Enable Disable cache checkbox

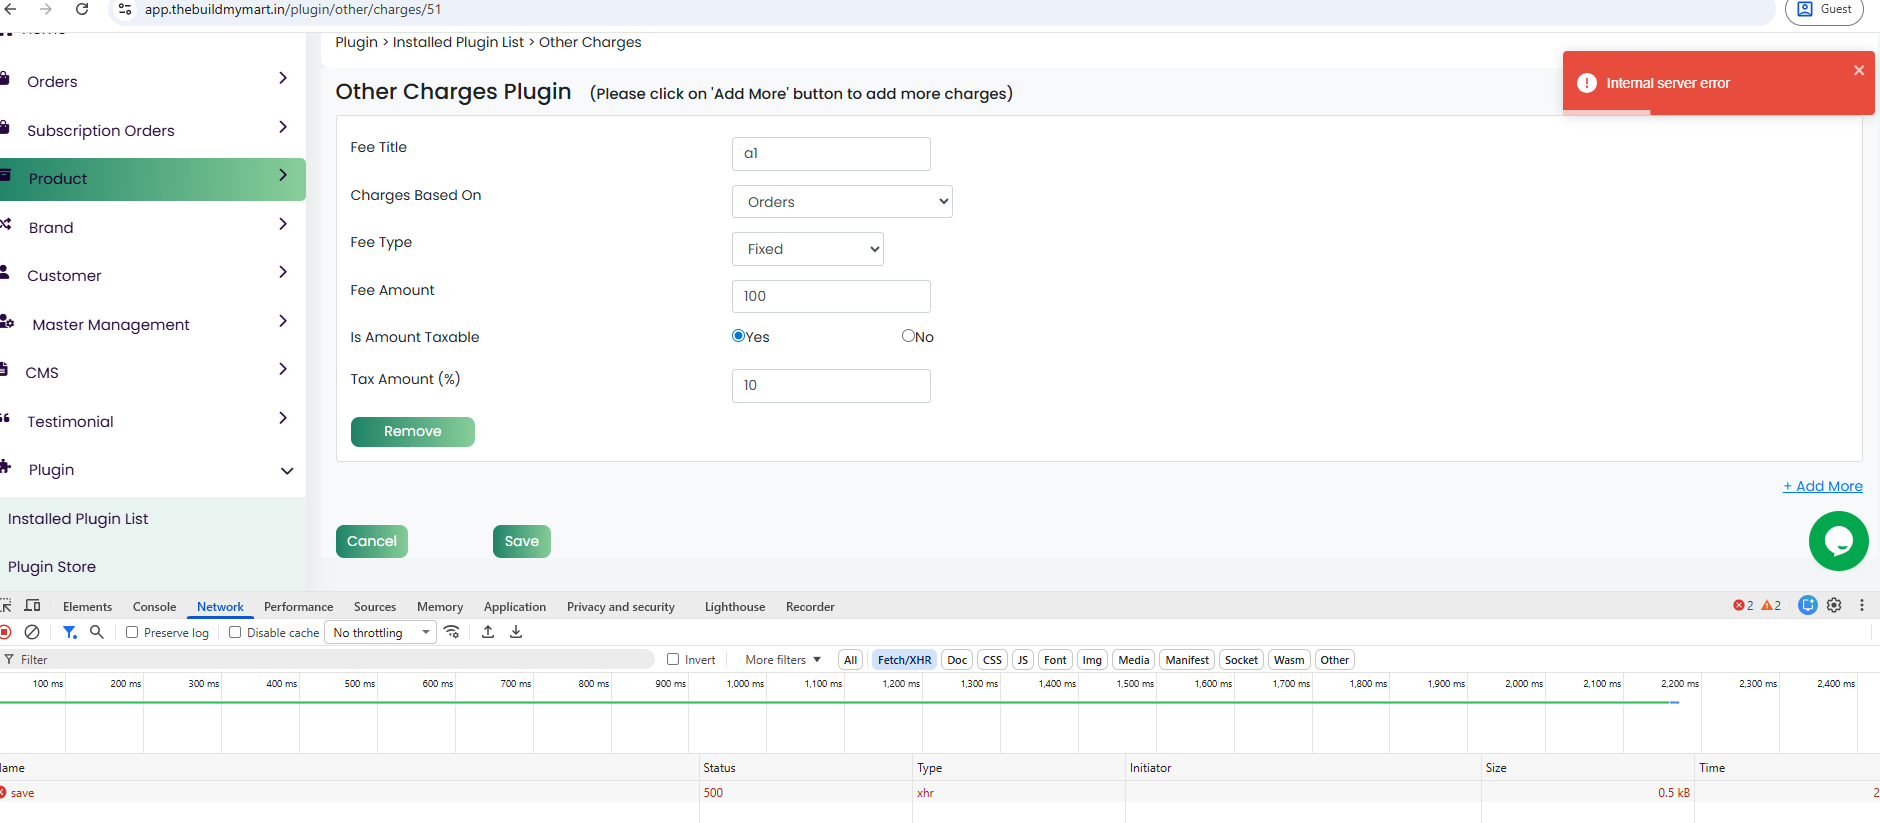click(235, 632)
